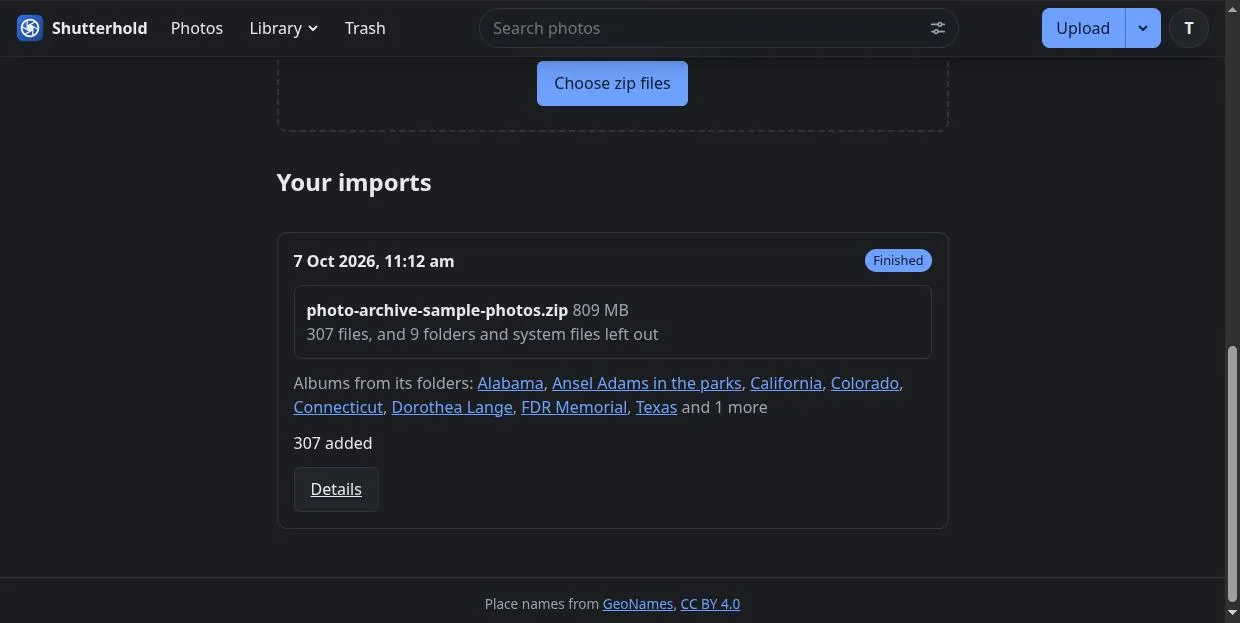The width and height of the screenshot is (1240, 623).
Task: Click the scrollbar up arrow
Action: (x=1232, y=8)
